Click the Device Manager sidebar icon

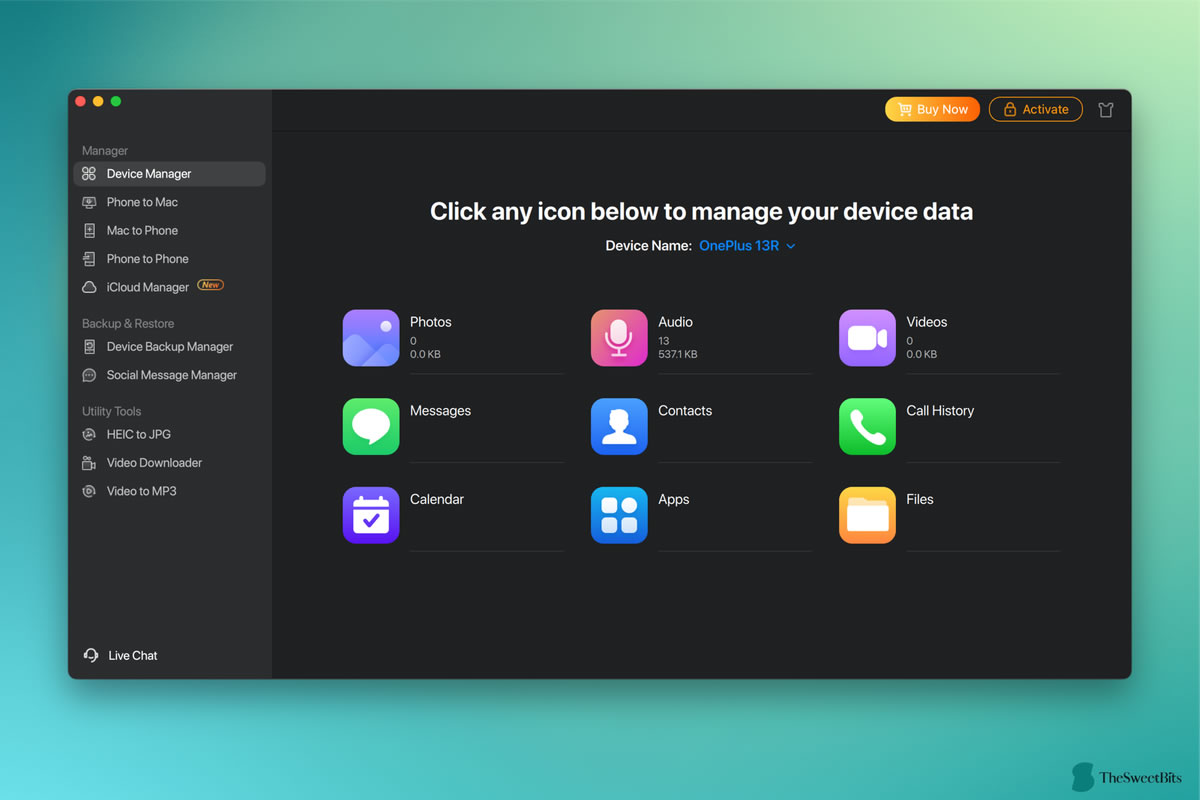[x=89, y=174]
